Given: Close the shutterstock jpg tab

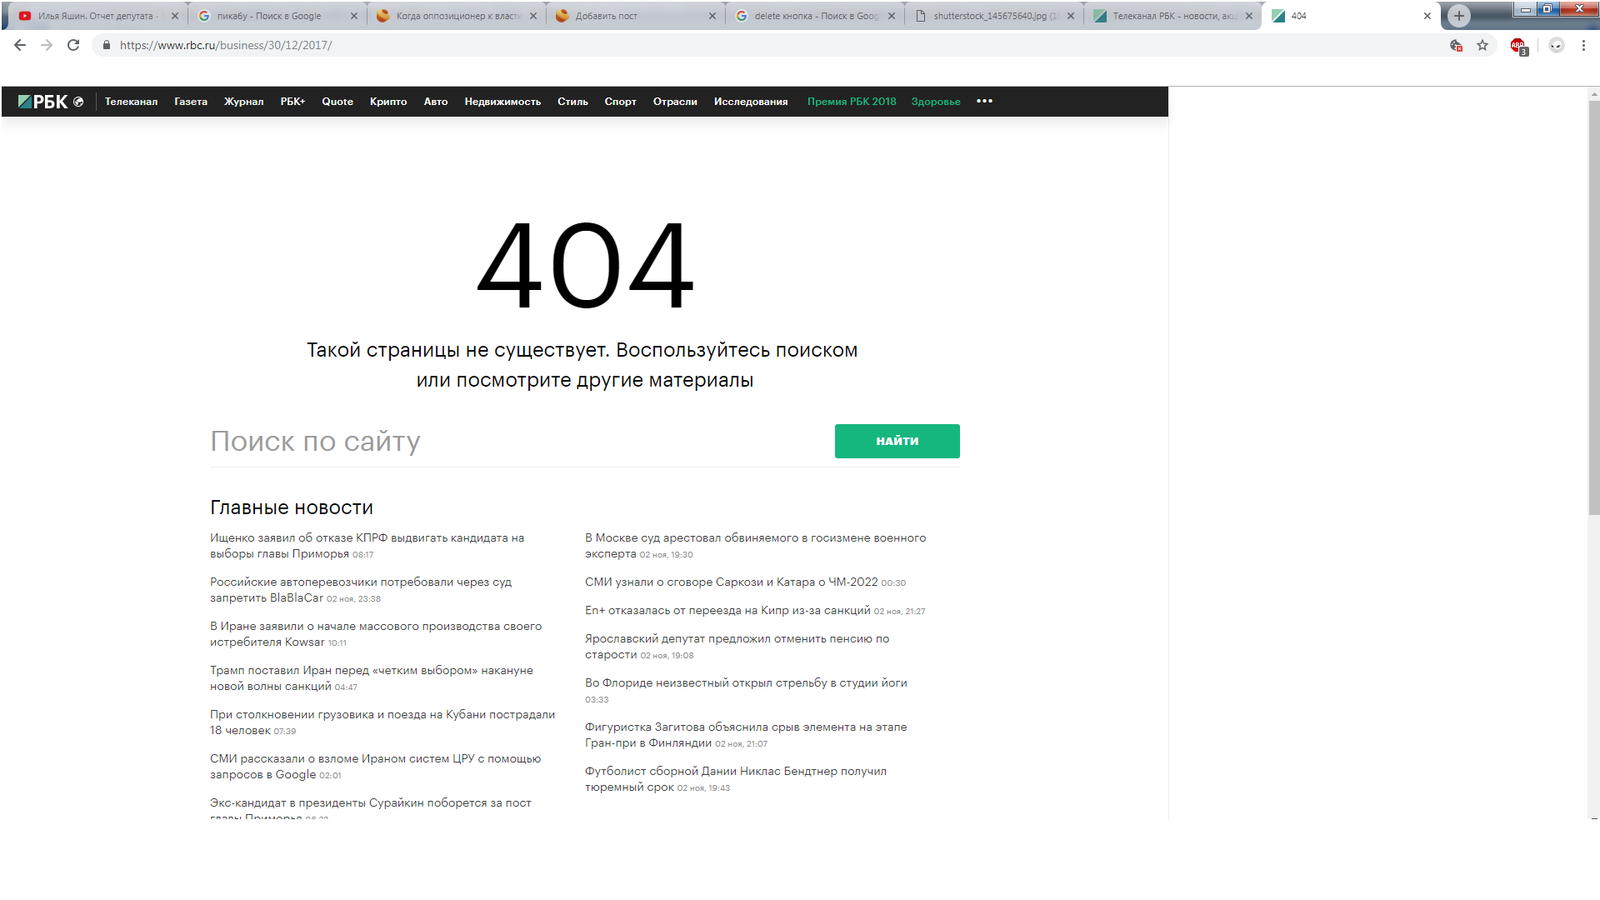Looking at the screenshot, I should (x=1070, y=16).
